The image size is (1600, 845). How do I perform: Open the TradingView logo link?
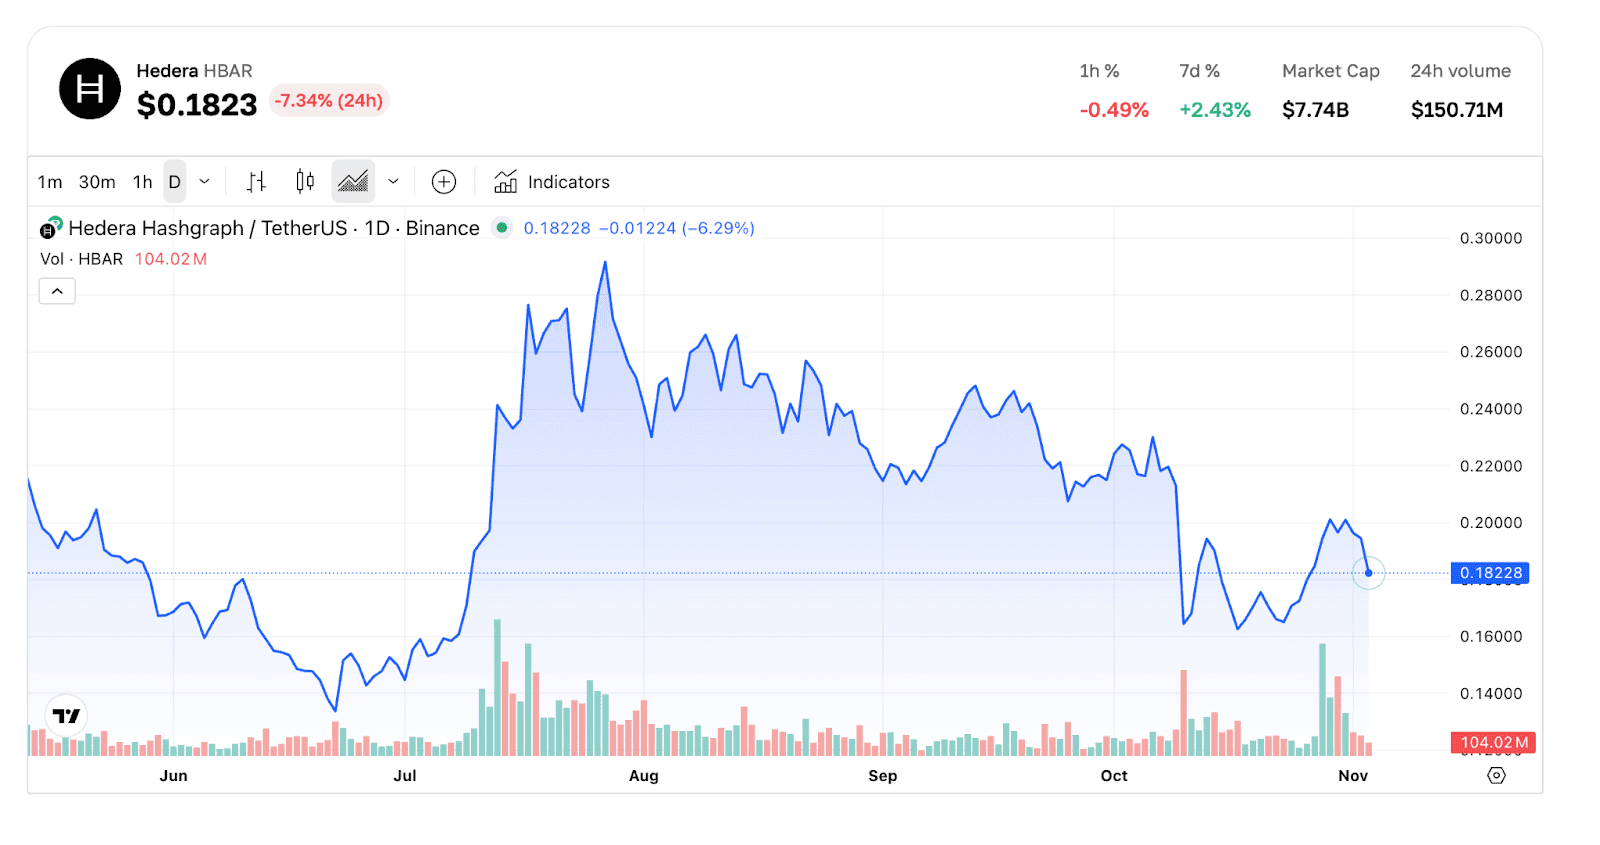(67, 716)
